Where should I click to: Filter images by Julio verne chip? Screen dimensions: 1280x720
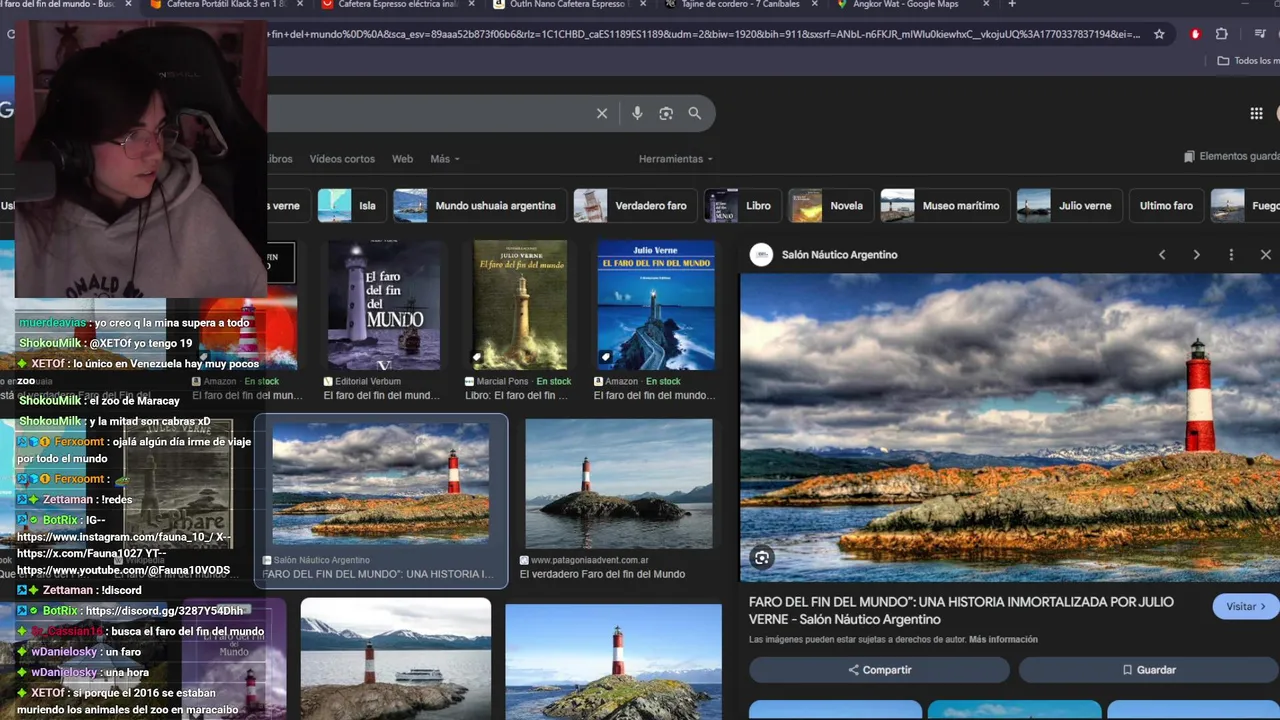tap(1068, 206)
